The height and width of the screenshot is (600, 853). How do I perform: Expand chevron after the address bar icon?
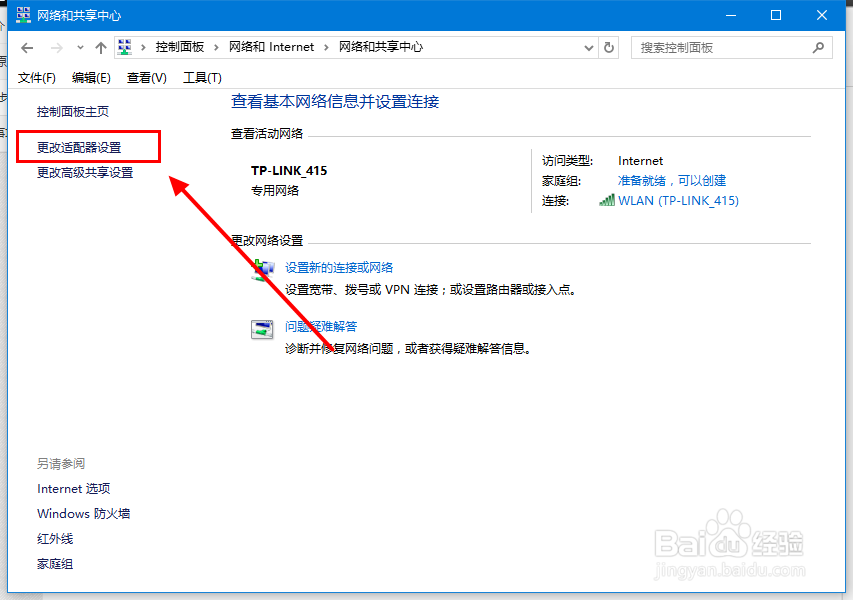point(143,47)
